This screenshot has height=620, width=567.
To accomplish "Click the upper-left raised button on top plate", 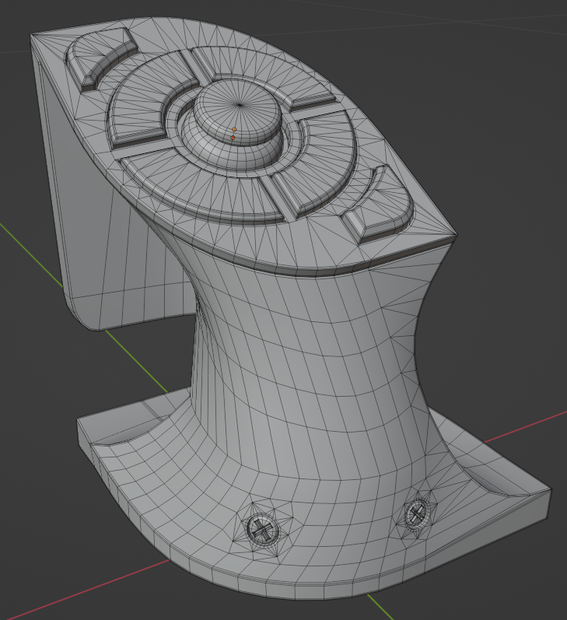I will click(101, 59).
